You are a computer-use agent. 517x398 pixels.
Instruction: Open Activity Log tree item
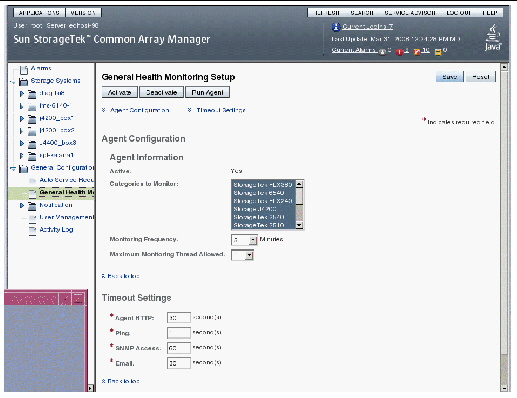(56, 230)
